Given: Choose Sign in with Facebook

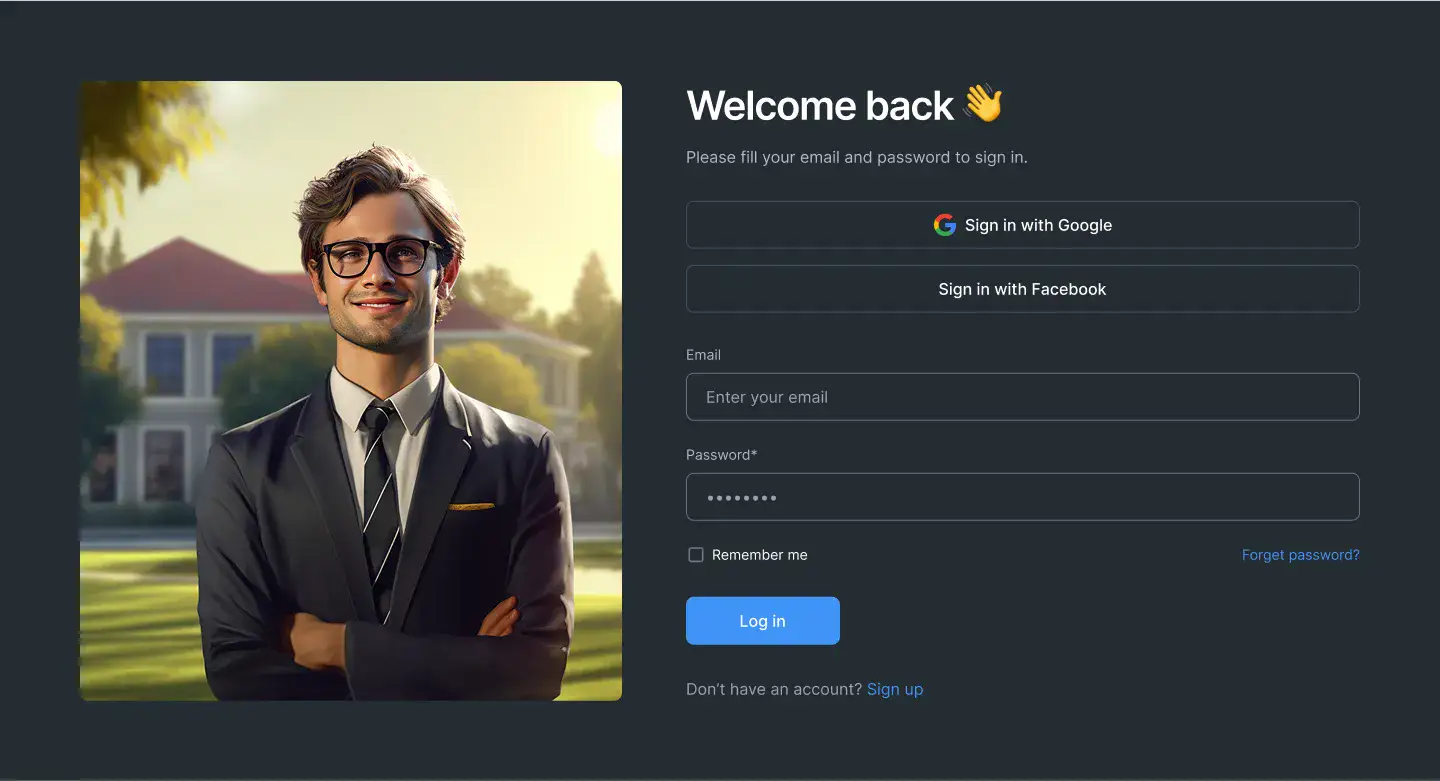Looking at the screenshot, I should 1022,289.
